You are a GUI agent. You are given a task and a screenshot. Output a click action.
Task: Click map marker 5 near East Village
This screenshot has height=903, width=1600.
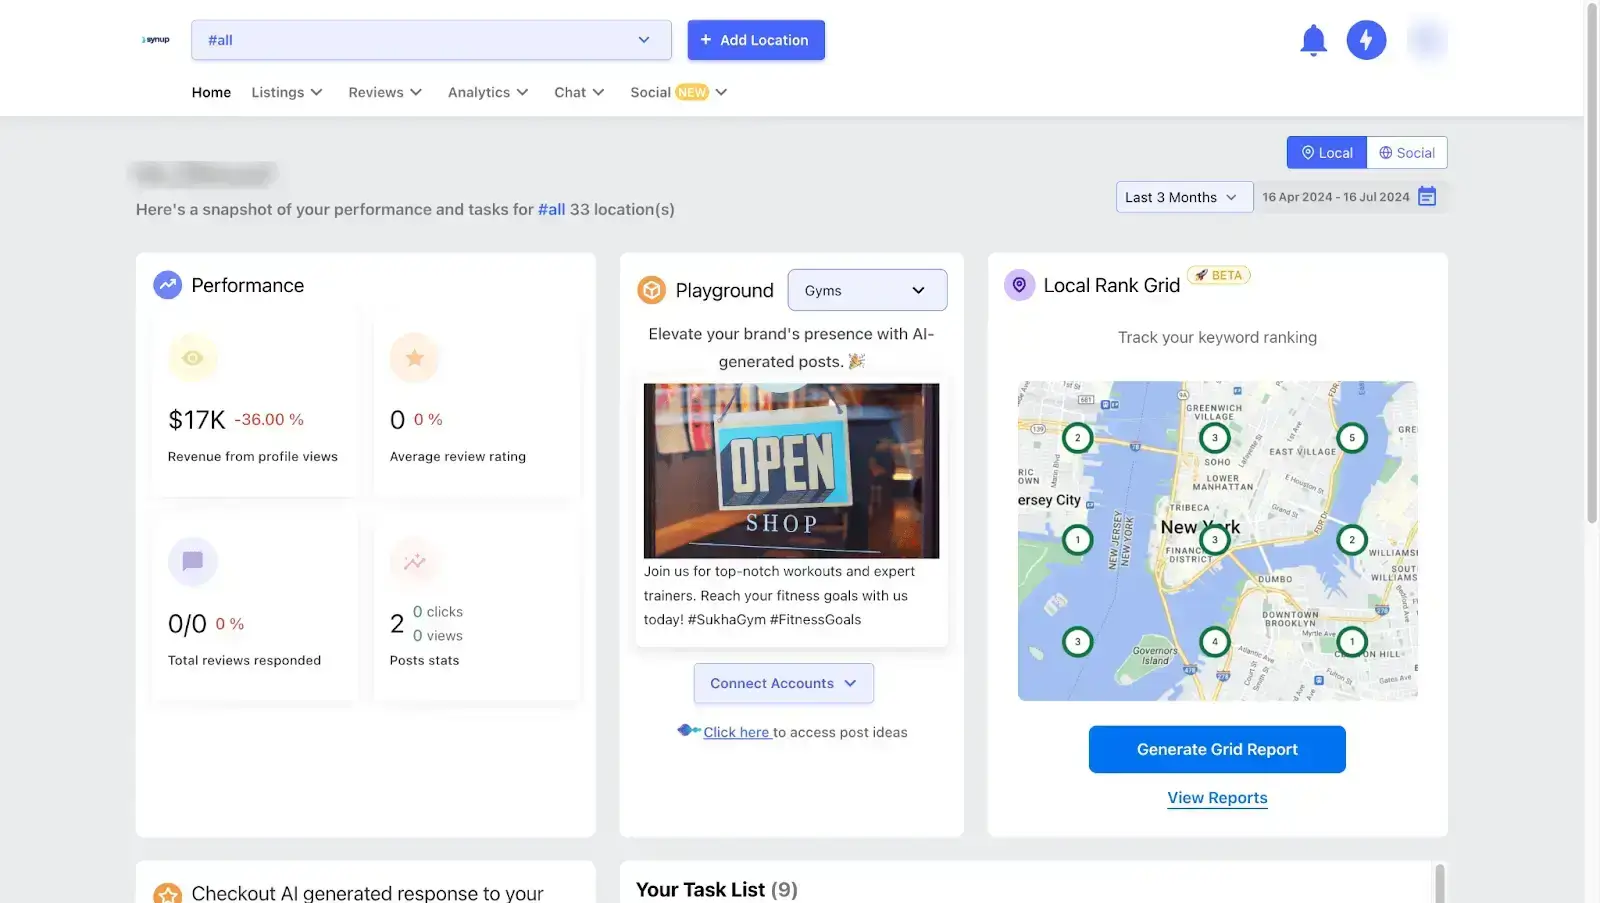coord(1352,437)
